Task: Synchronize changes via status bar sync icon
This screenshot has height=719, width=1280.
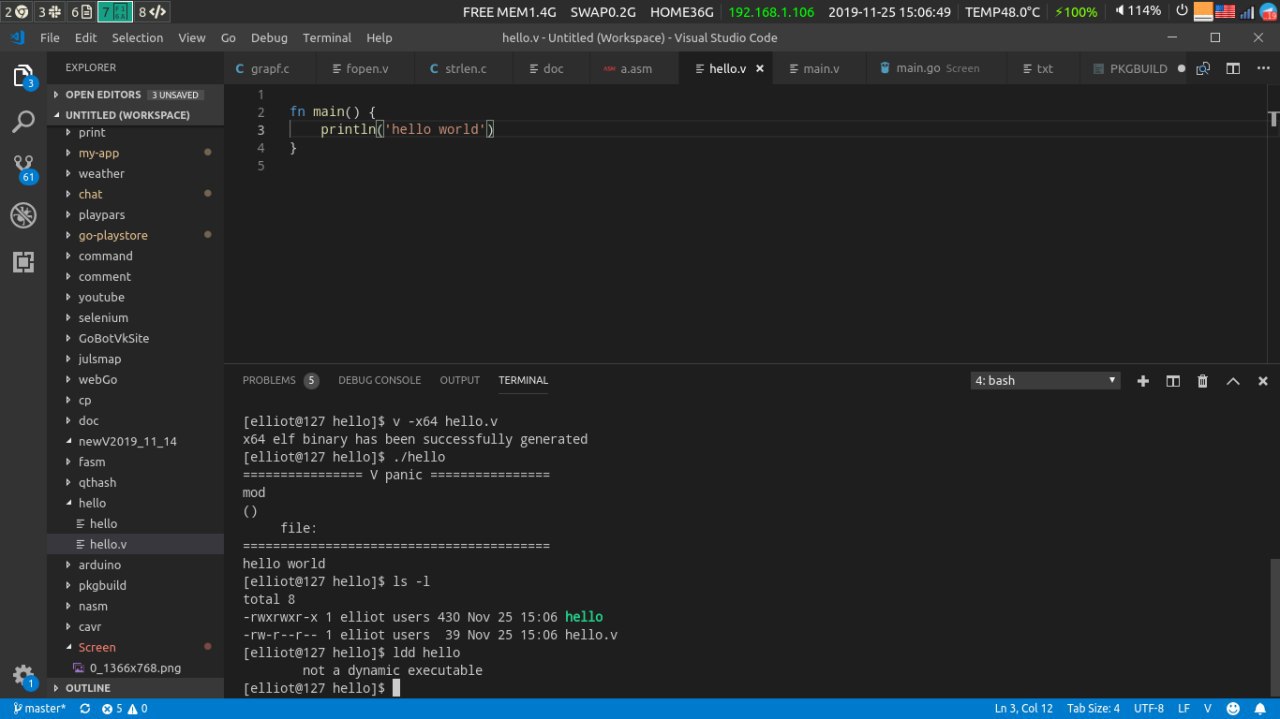Action: [85, 709]
